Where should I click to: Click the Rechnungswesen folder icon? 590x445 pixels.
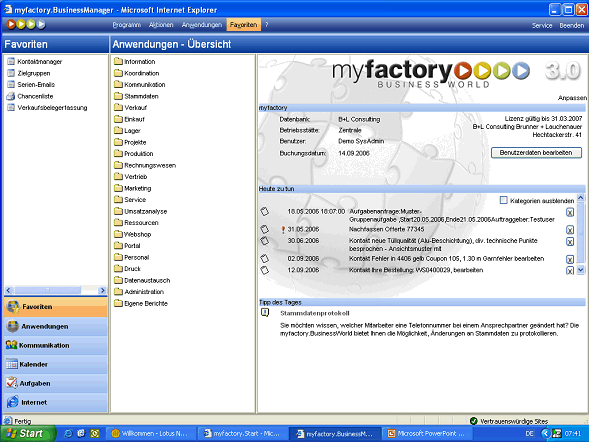[x=119, y=165]
